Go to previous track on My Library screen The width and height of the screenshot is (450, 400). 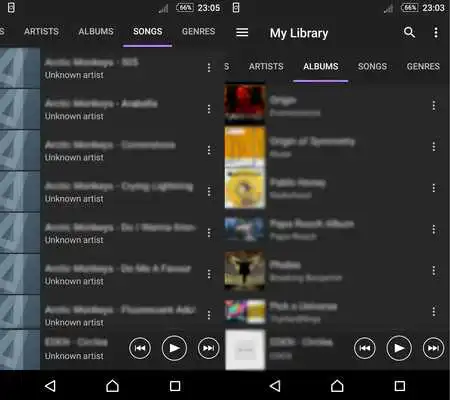[365, 348]
